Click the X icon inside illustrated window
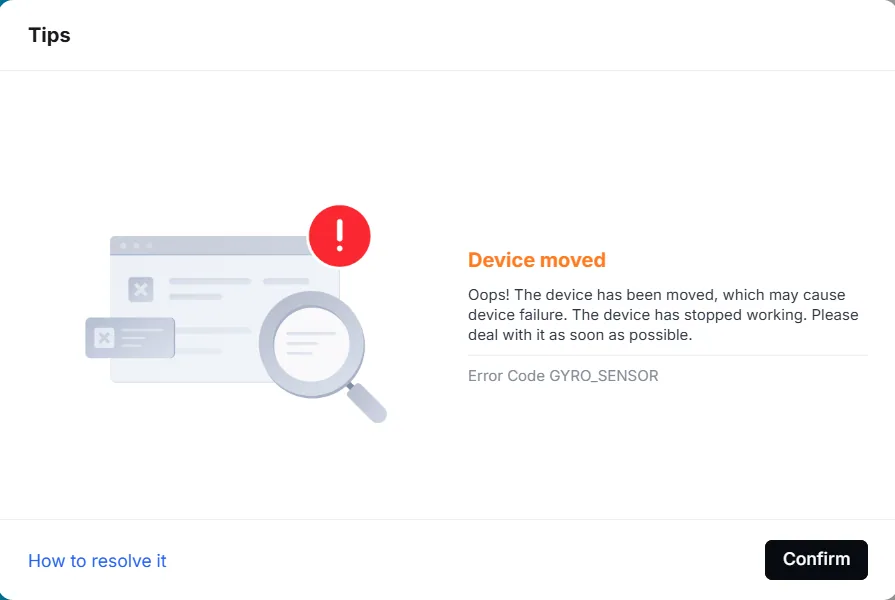 click(x=140, y=289)
